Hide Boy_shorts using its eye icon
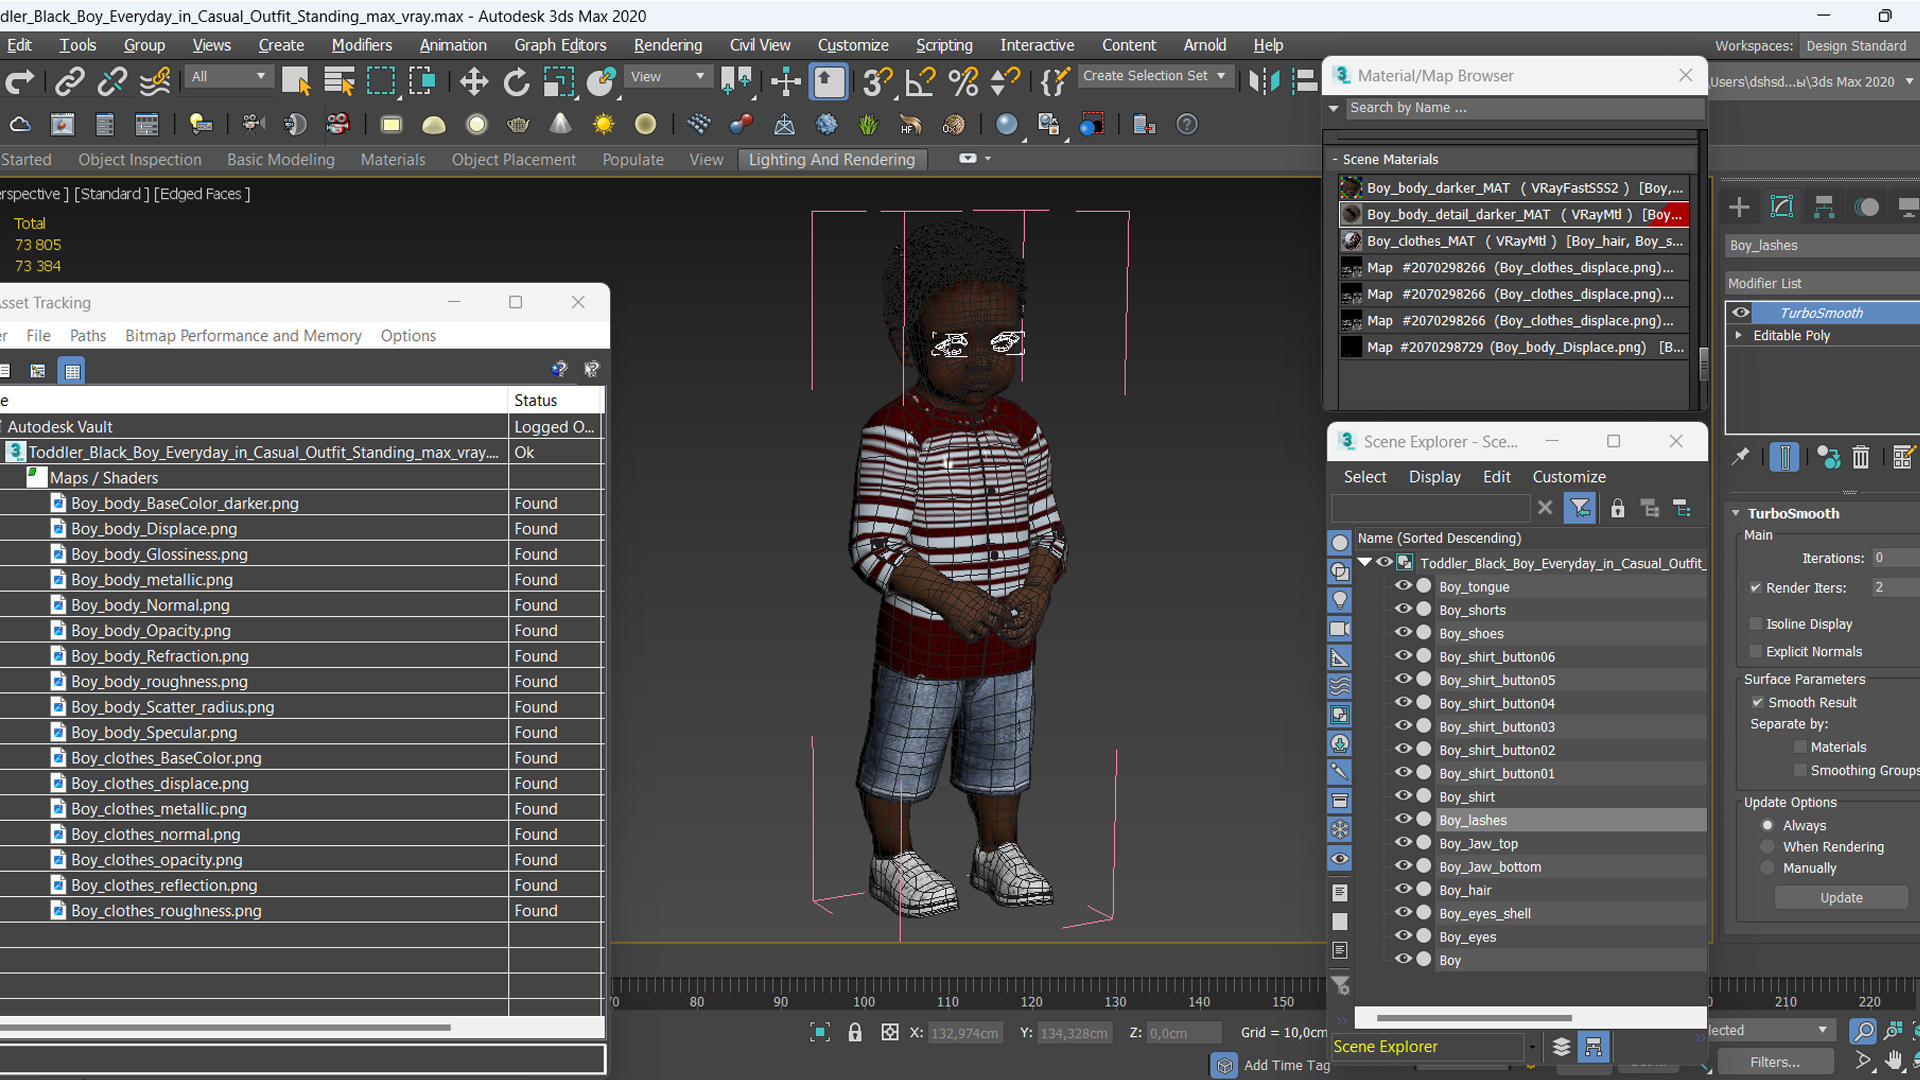The image size is (1920, 1080). pyautogui.click(x=1403, y=609)
